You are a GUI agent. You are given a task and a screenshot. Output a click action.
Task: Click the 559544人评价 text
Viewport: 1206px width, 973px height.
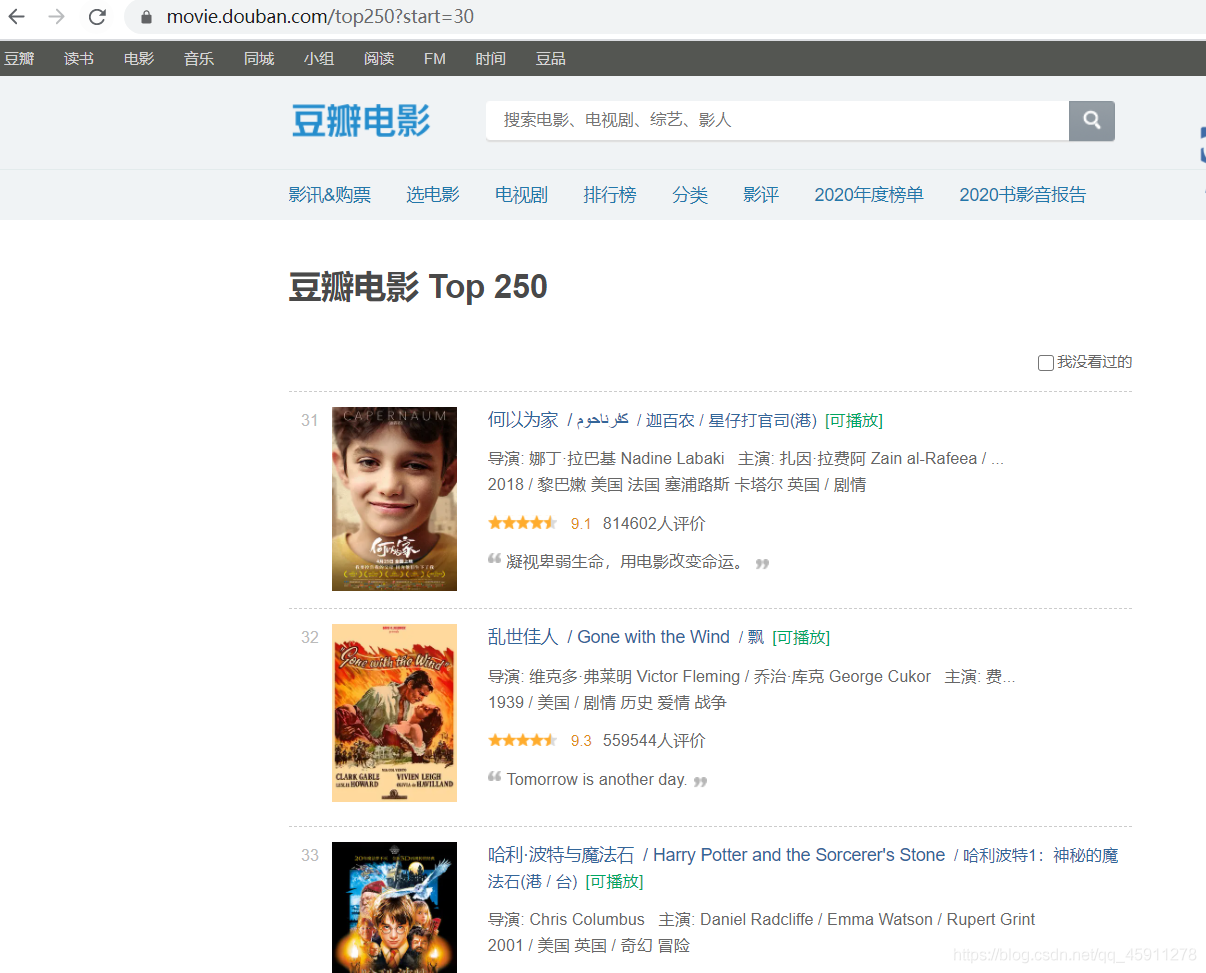[654, 741]
